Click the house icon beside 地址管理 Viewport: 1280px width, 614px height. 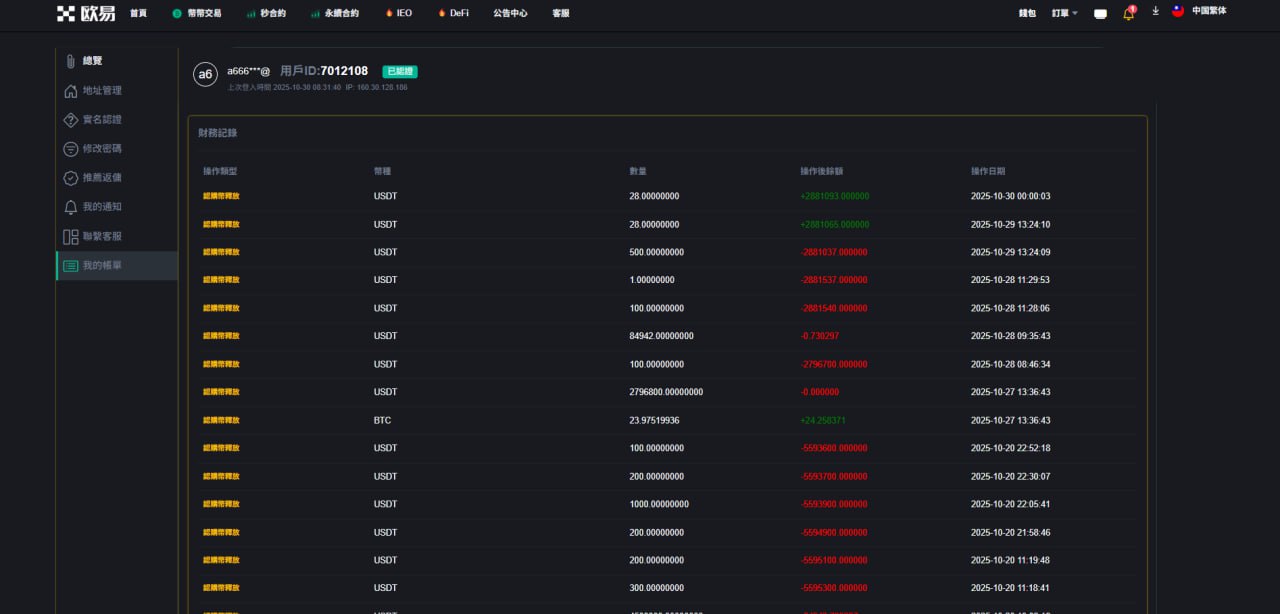coord(70,91)
